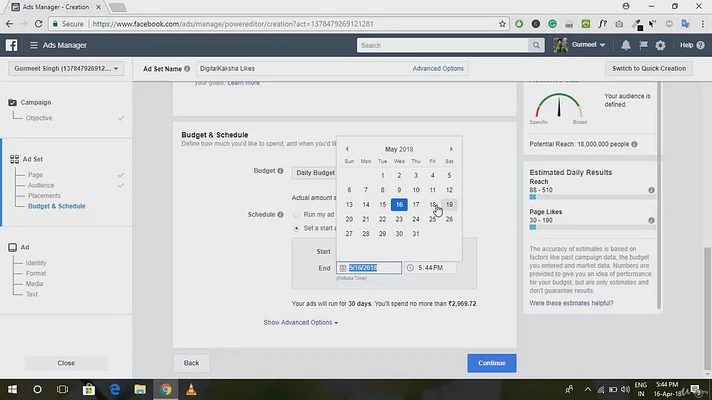712x400 pixels.
Task: Open the Daily Budget dropdown
Action: pos(314,173)
